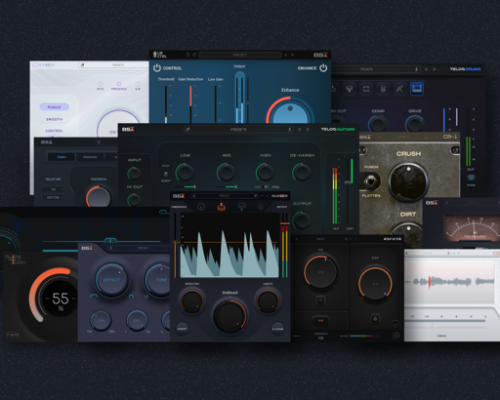Select the PRESENCE radio option in Oxygen
500x400 pixels.
click(119, 84)
